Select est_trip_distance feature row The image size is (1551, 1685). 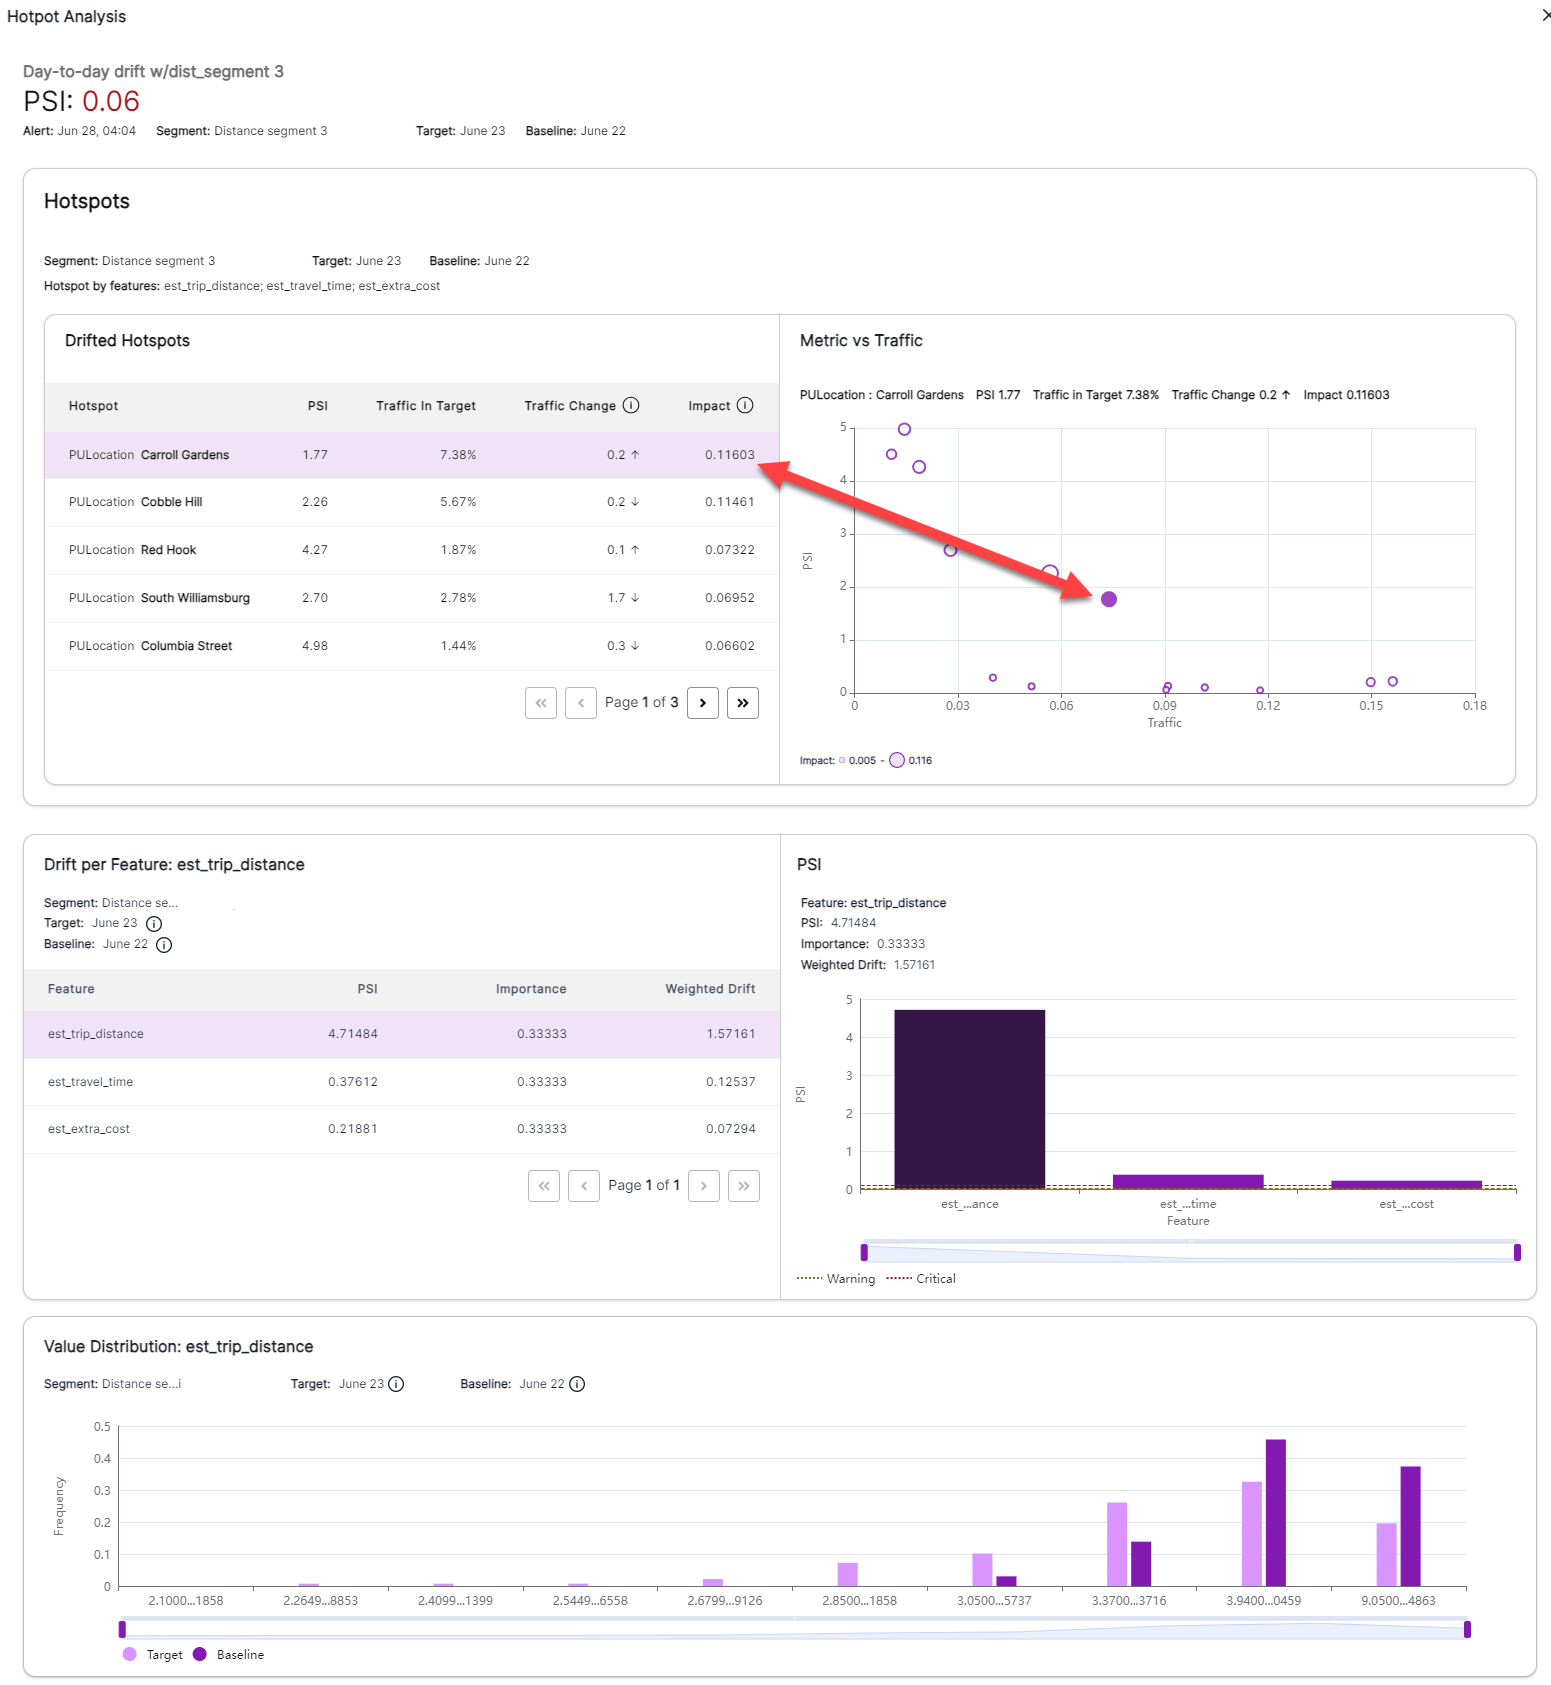point(402,1034)
